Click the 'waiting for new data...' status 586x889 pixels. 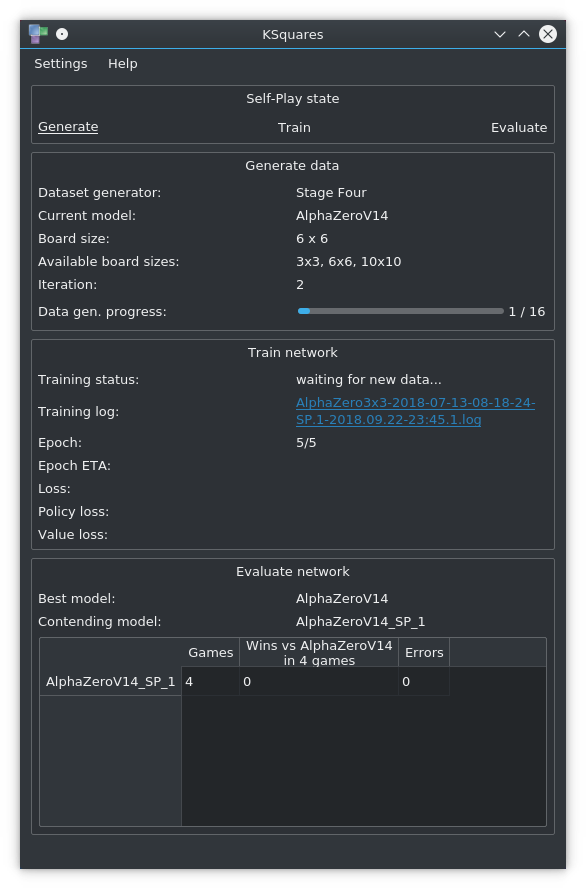(x=368, y=380)
